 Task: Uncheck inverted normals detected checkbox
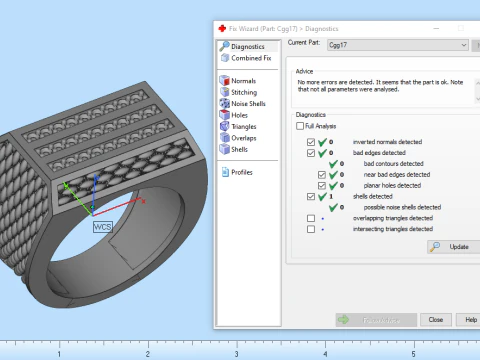pyautogui.click(x=311, y=142)
